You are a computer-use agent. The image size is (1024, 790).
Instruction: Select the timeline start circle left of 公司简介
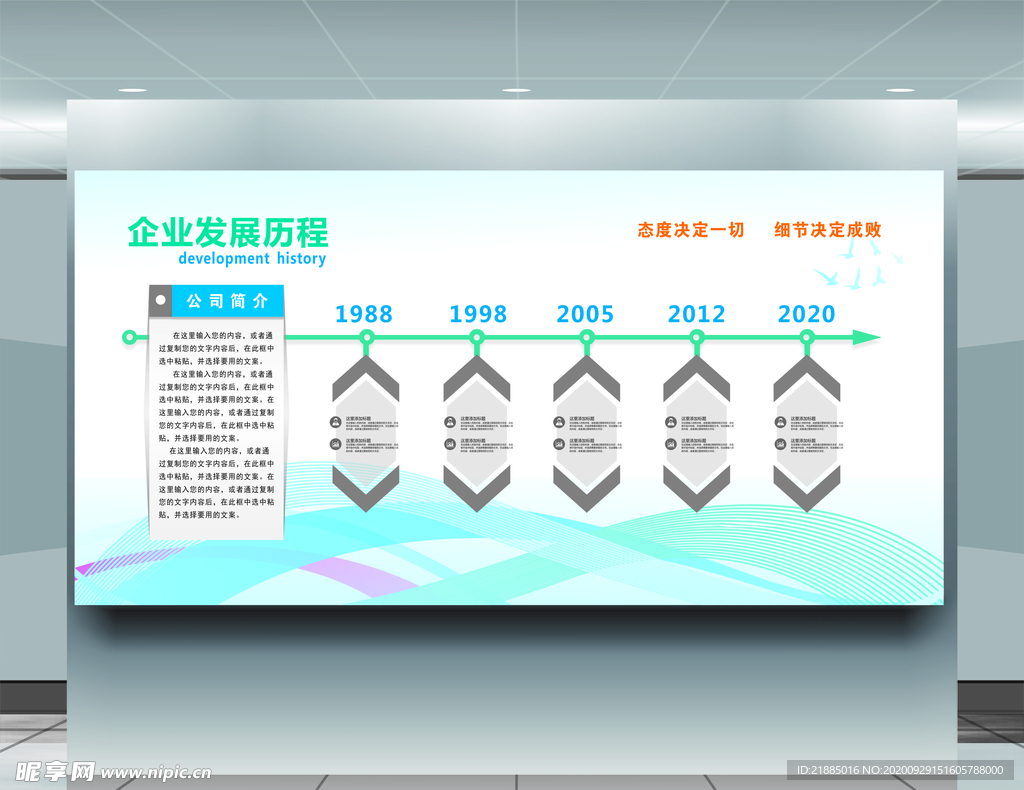[129, 337]
